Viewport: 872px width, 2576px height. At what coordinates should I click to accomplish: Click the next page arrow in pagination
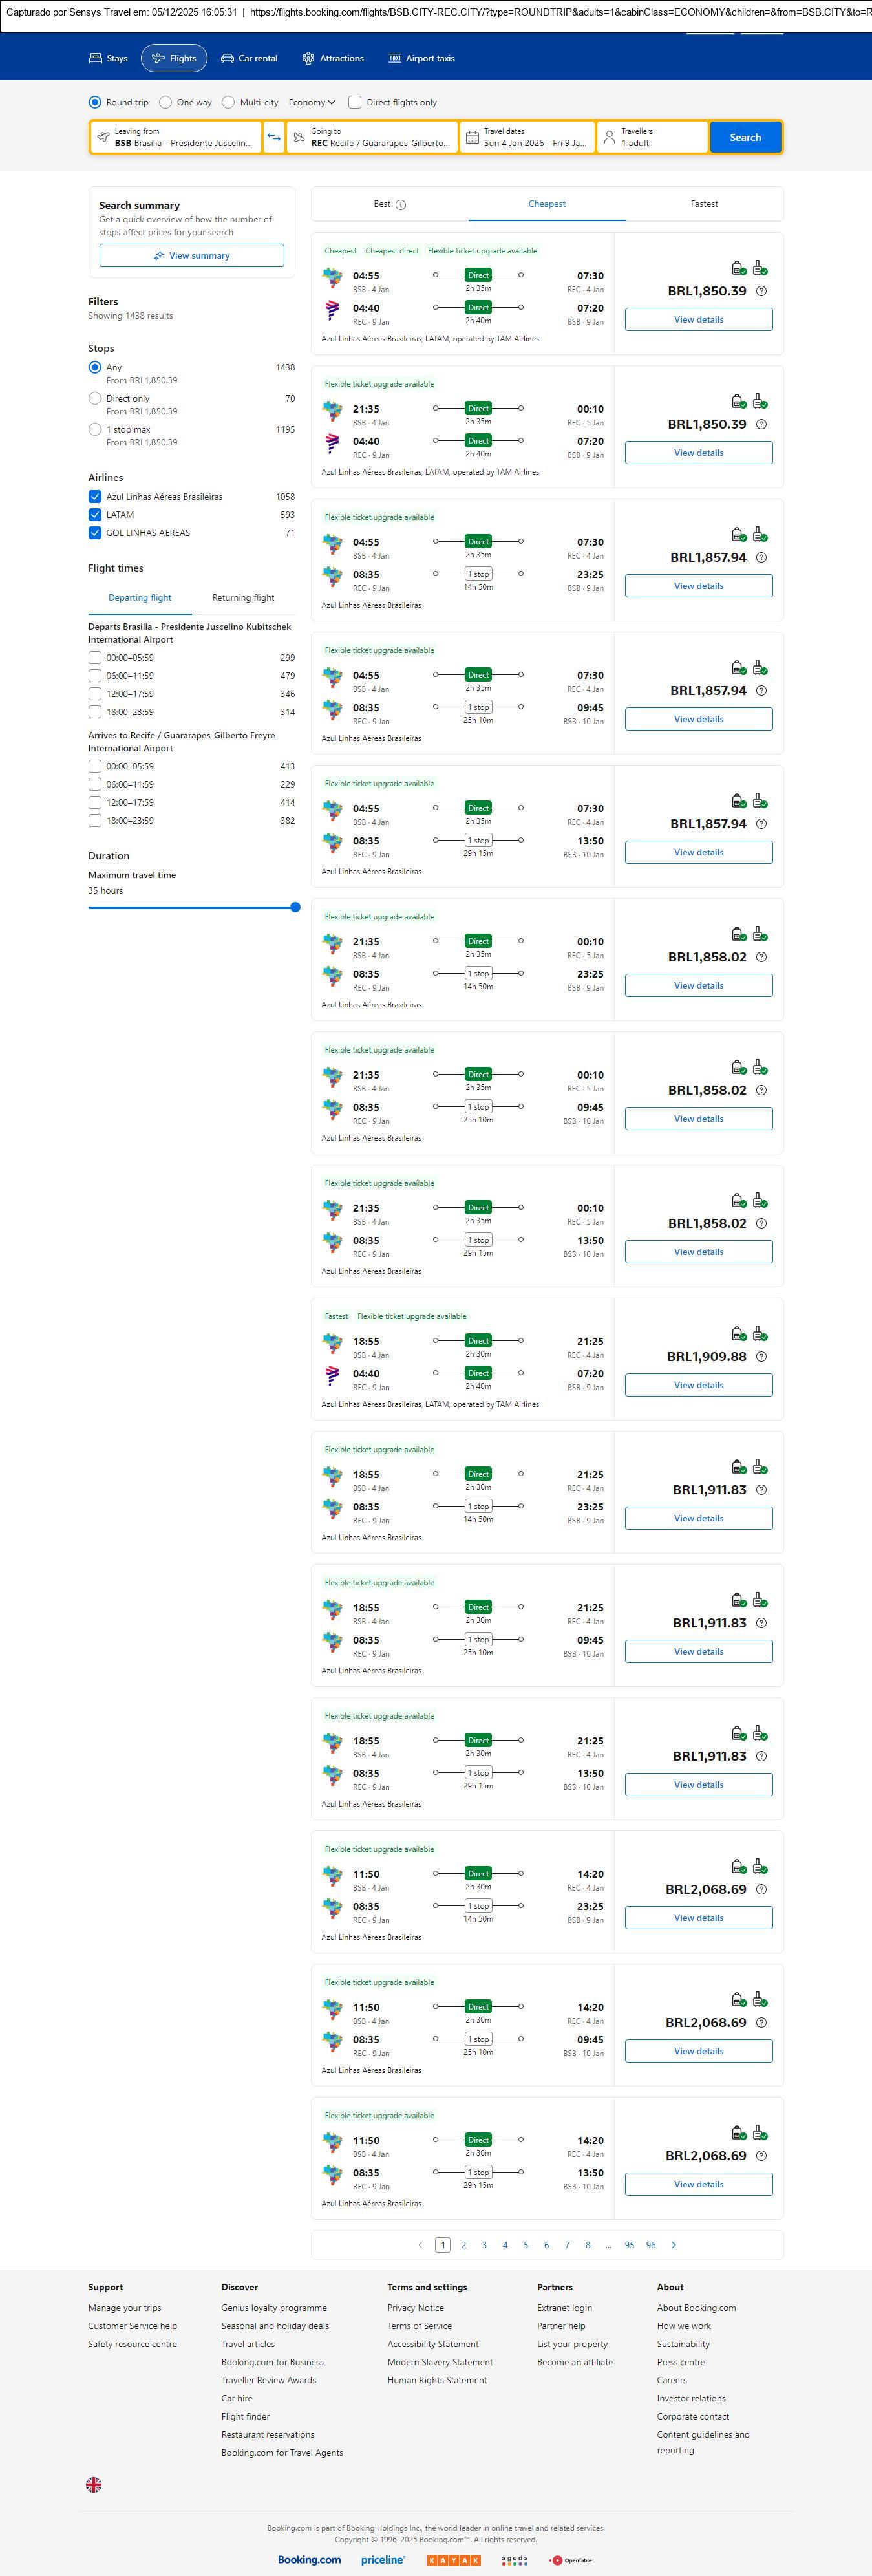click(673, 2245)
